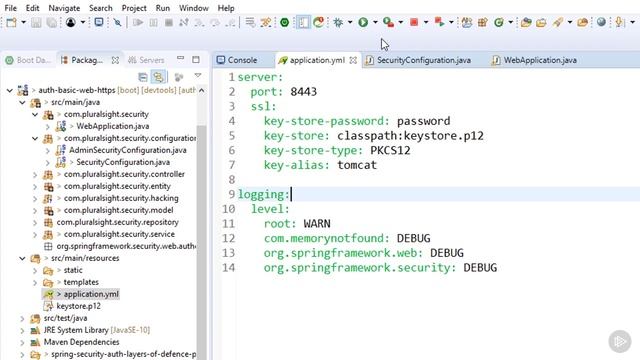Switch to Servers view tab
Viewport: 640px width, 360px height.
[146, 60]
